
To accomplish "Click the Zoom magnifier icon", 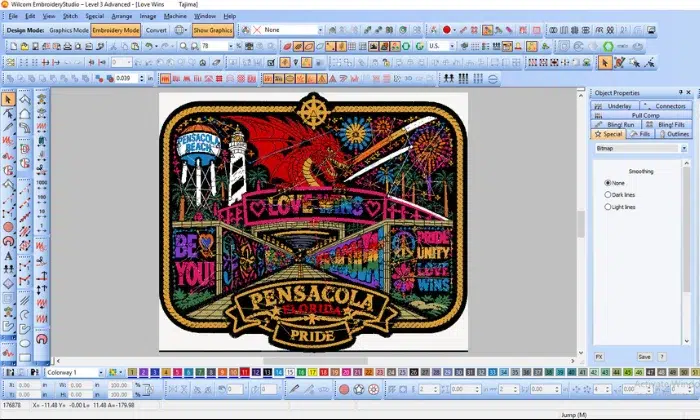I will click(183, 46).
